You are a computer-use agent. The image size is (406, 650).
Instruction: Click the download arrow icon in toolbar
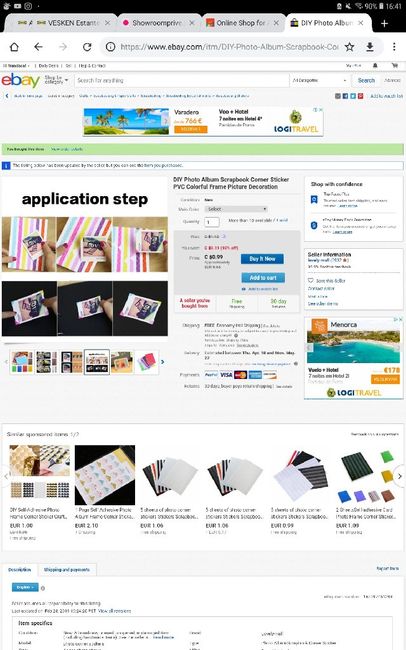pos(370,47)
